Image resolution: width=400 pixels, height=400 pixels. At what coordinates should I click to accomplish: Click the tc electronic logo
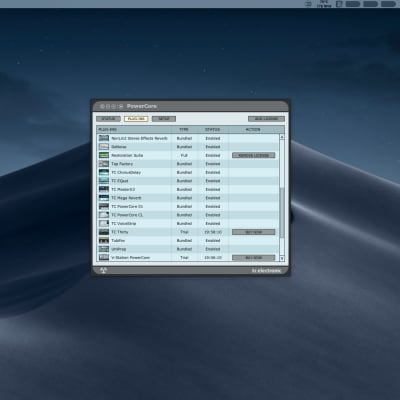266,271
